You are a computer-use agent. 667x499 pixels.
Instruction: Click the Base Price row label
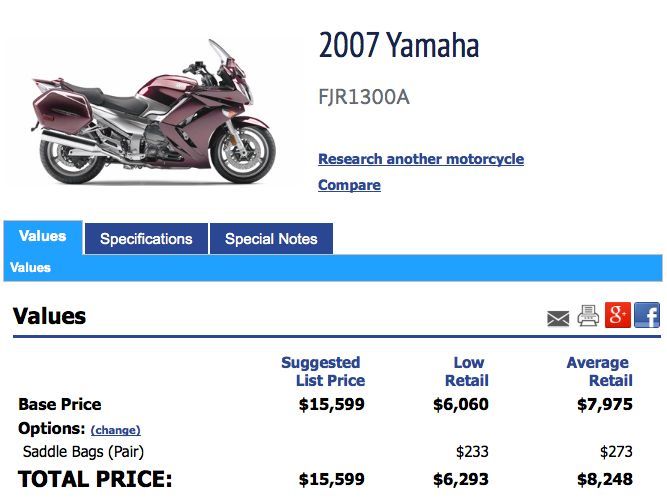(60, 405)
